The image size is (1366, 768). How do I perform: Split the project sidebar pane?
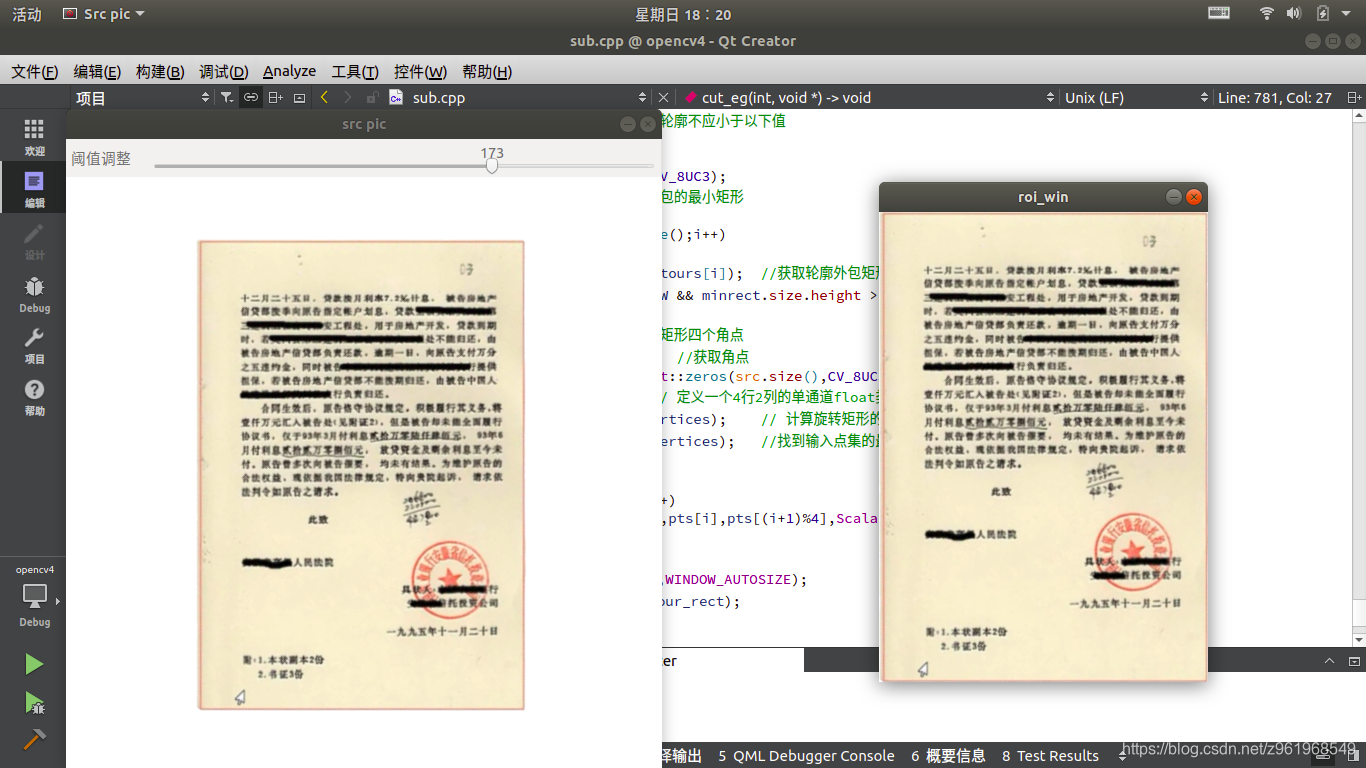pos(275,97)
